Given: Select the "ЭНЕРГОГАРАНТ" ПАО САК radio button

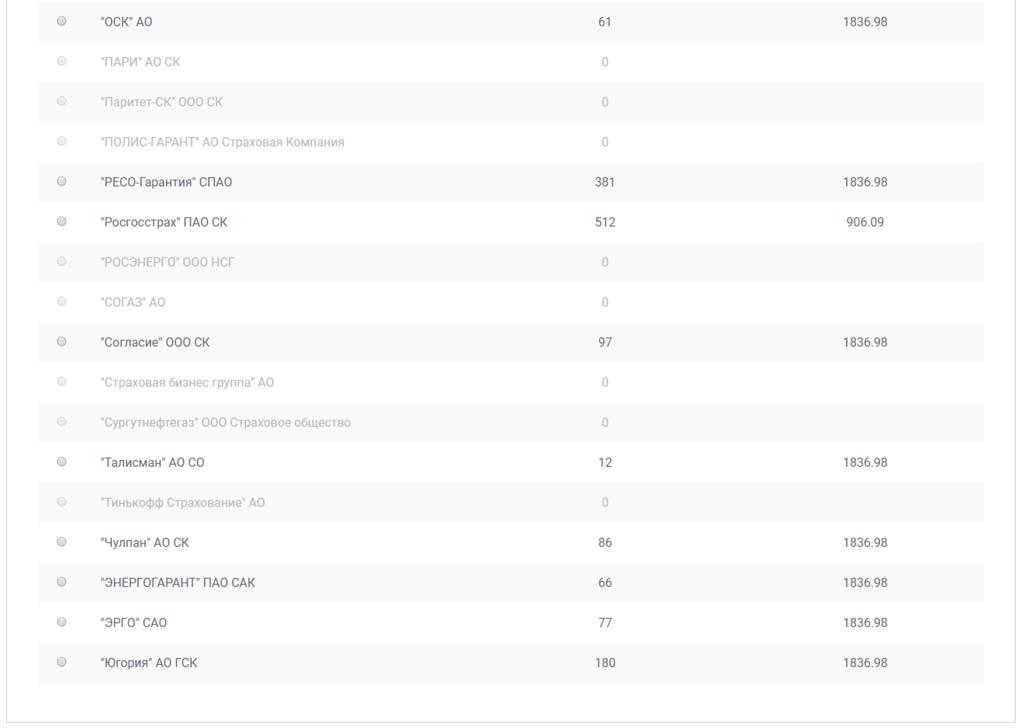Looking at the screenshot, I should pyautogui.click(x=62, y=581).
